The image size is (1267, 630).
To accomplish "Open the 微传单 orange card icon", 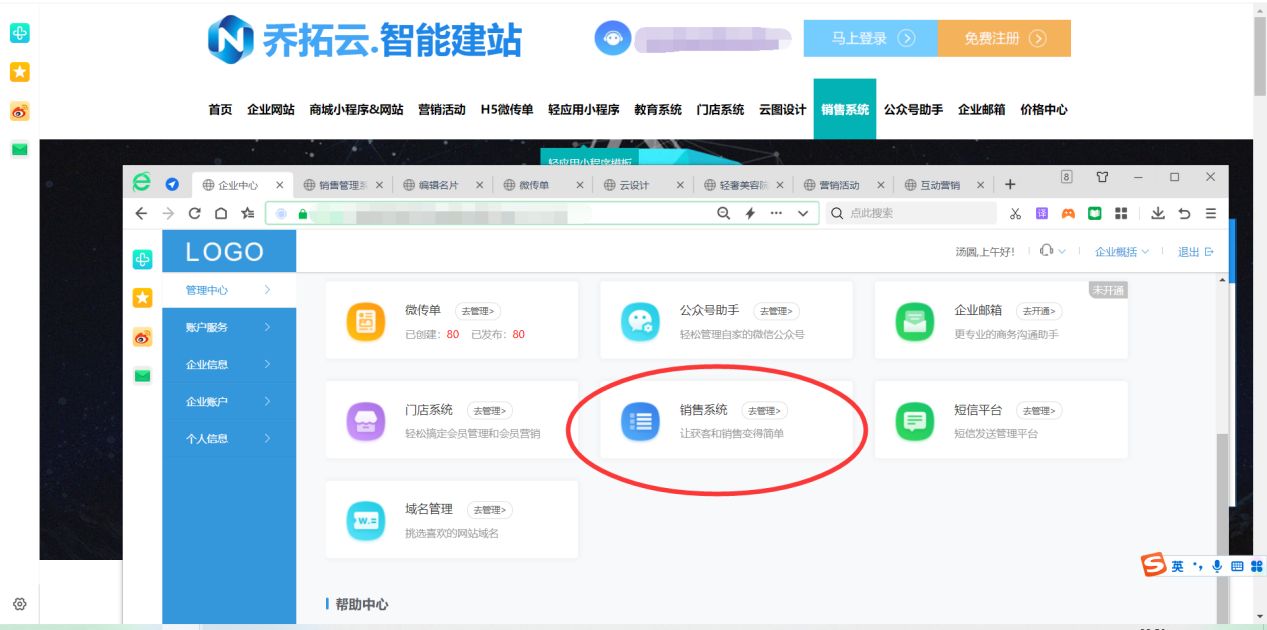I will [x=365, y=321].
